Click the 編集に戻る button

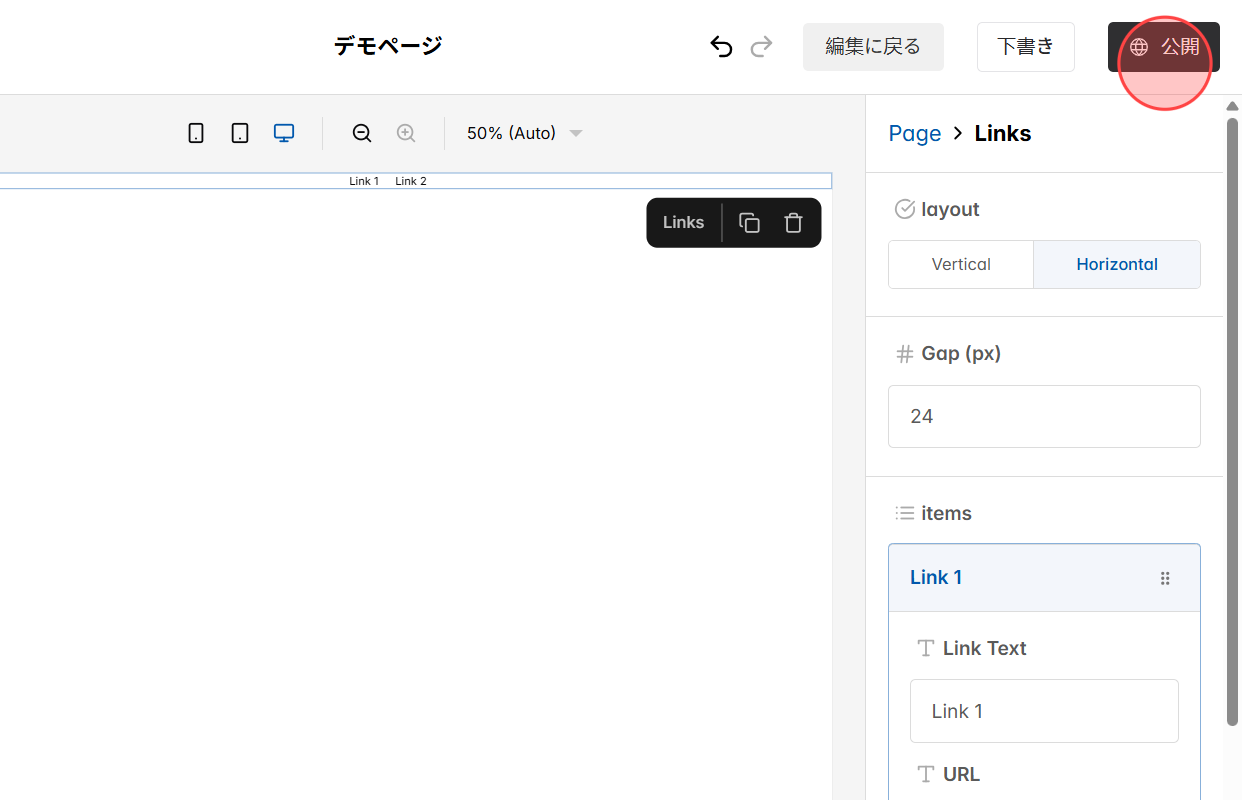(872, 46)
